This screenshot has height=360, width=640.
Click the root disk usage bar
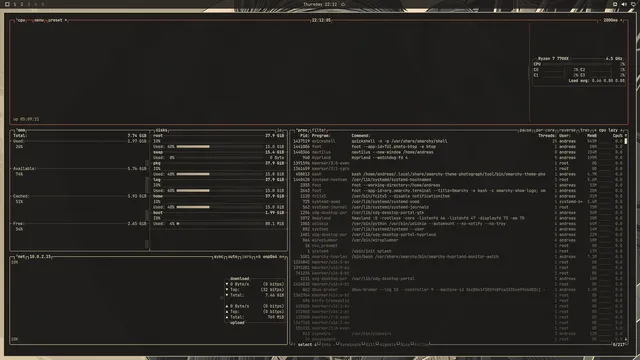pos(220,147)
